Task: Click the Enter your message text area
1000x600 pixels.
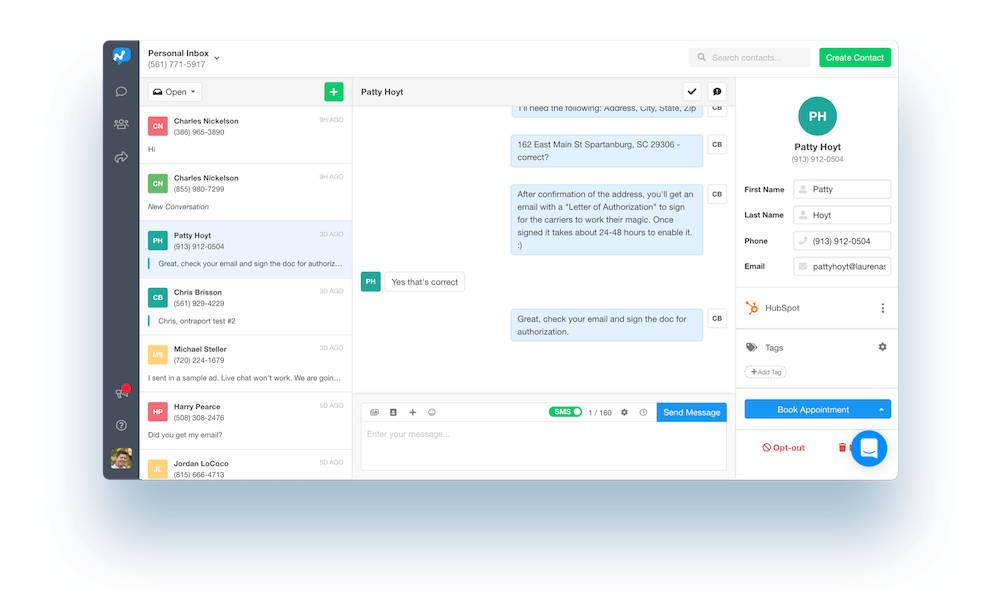Action: click(x=543, y=446)
